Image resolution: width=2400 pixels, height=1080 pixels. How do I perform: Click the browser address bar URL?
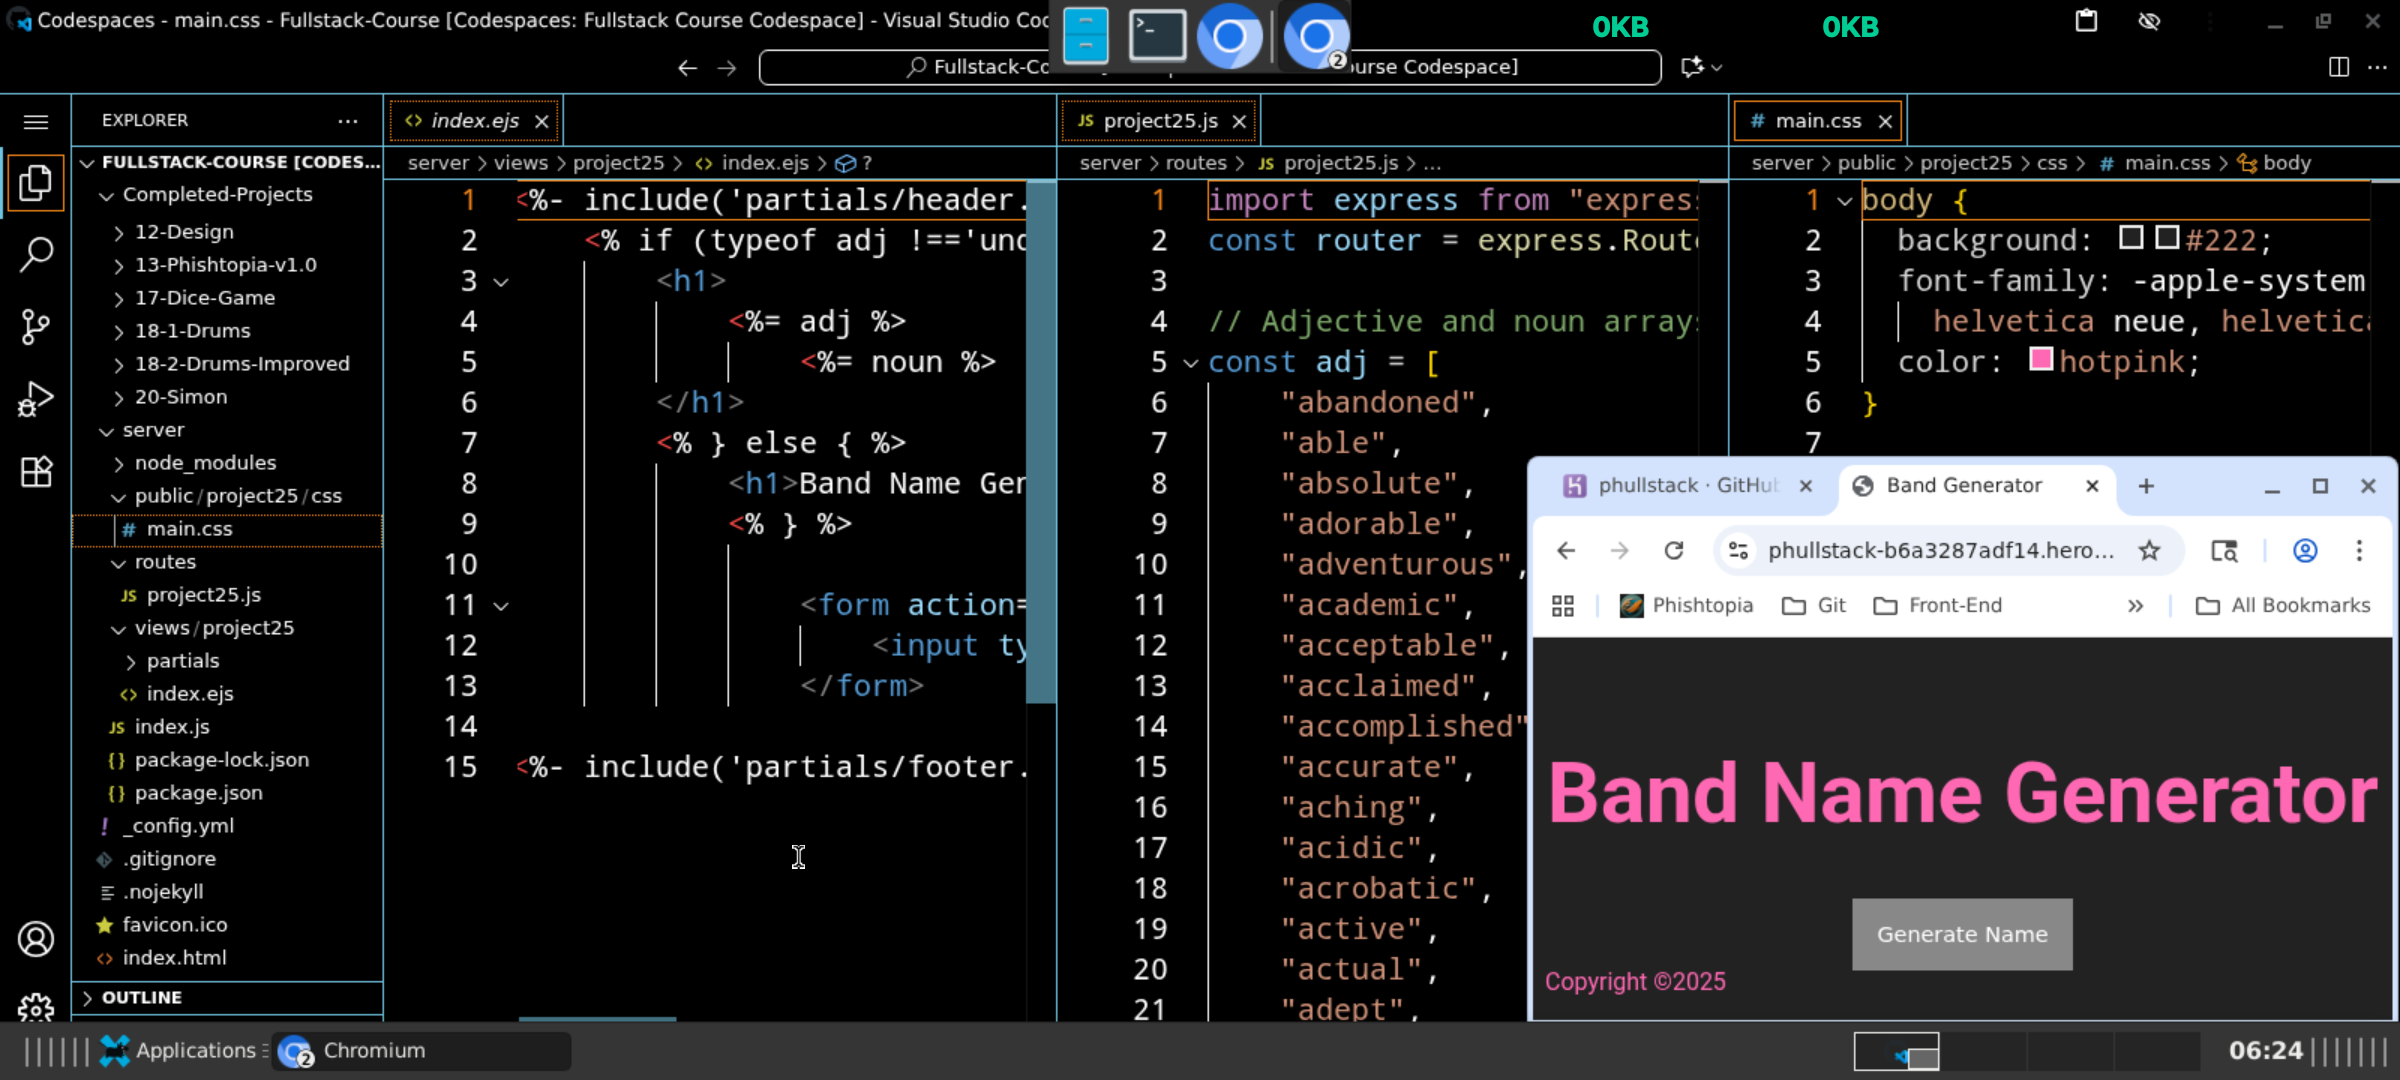tap(1939, 550)
